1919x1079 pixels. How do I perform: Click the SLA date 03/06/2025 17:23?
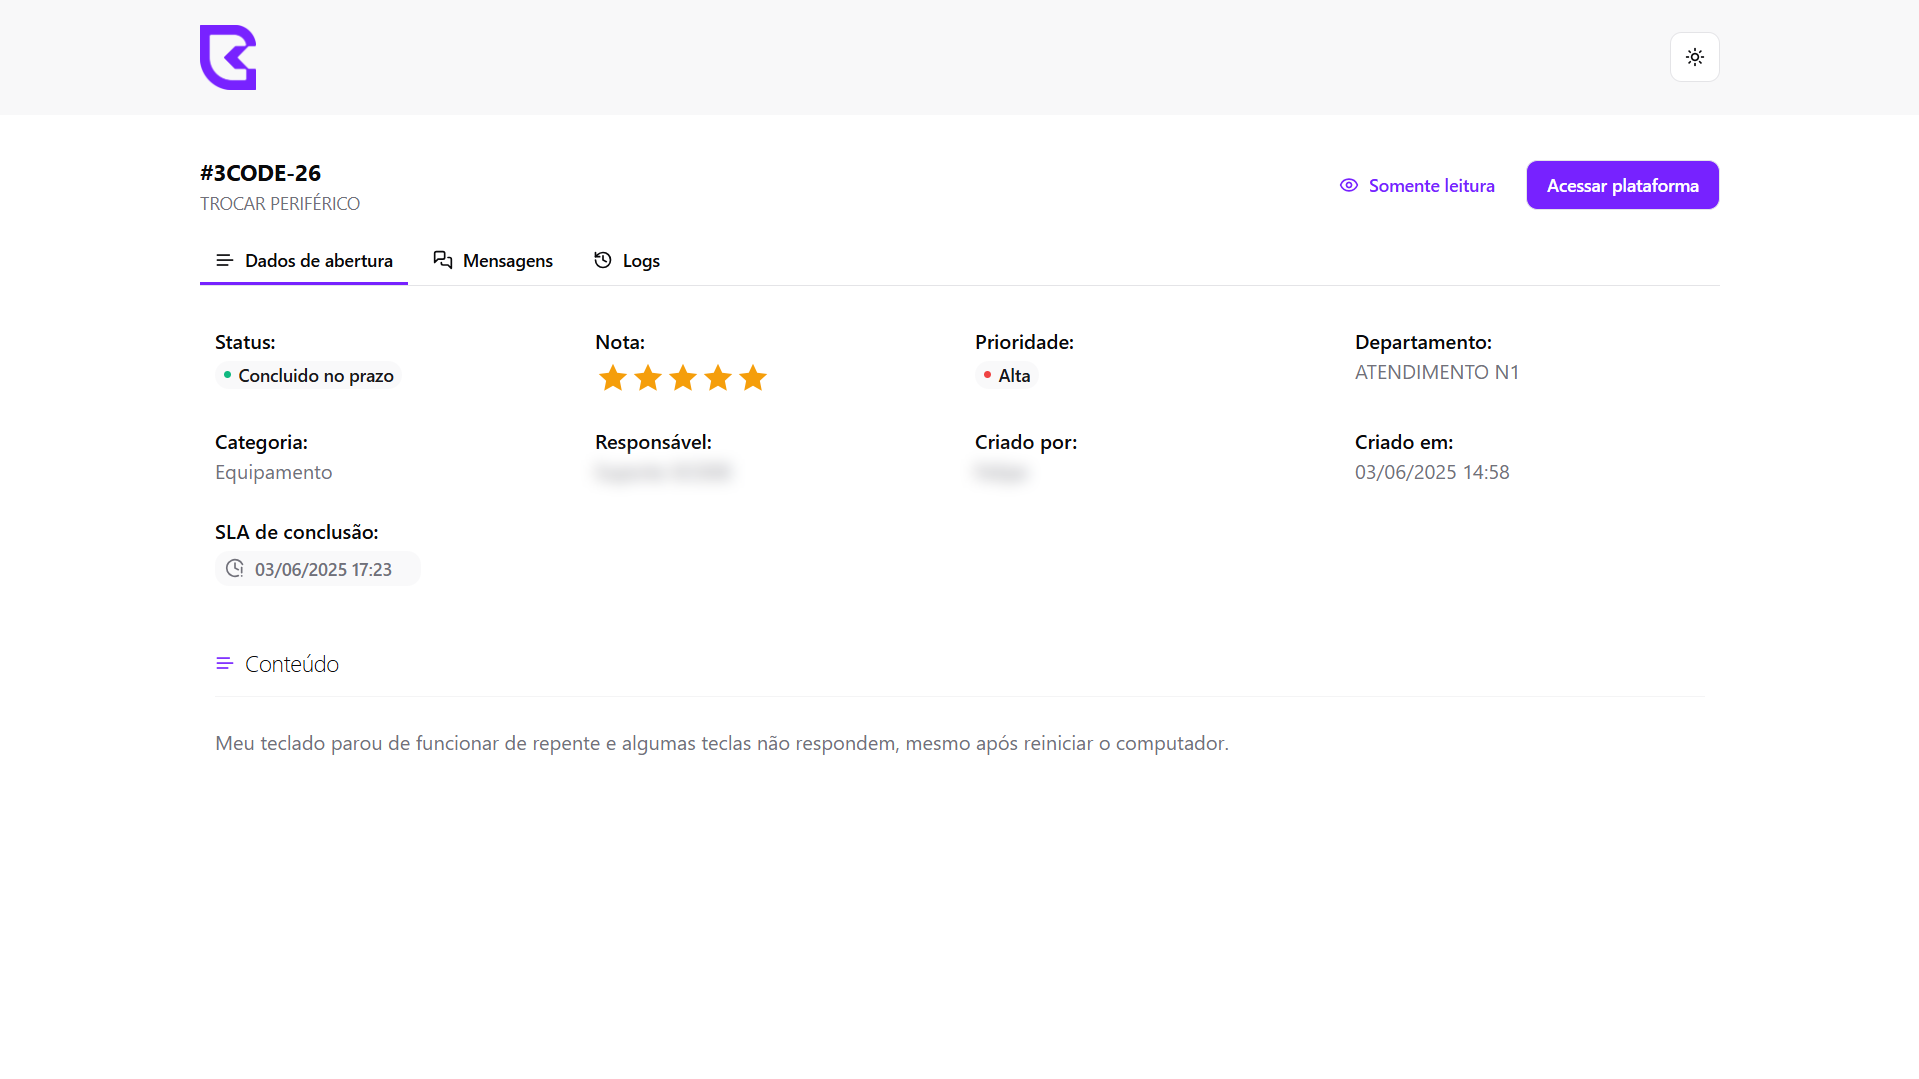[323, 569]
